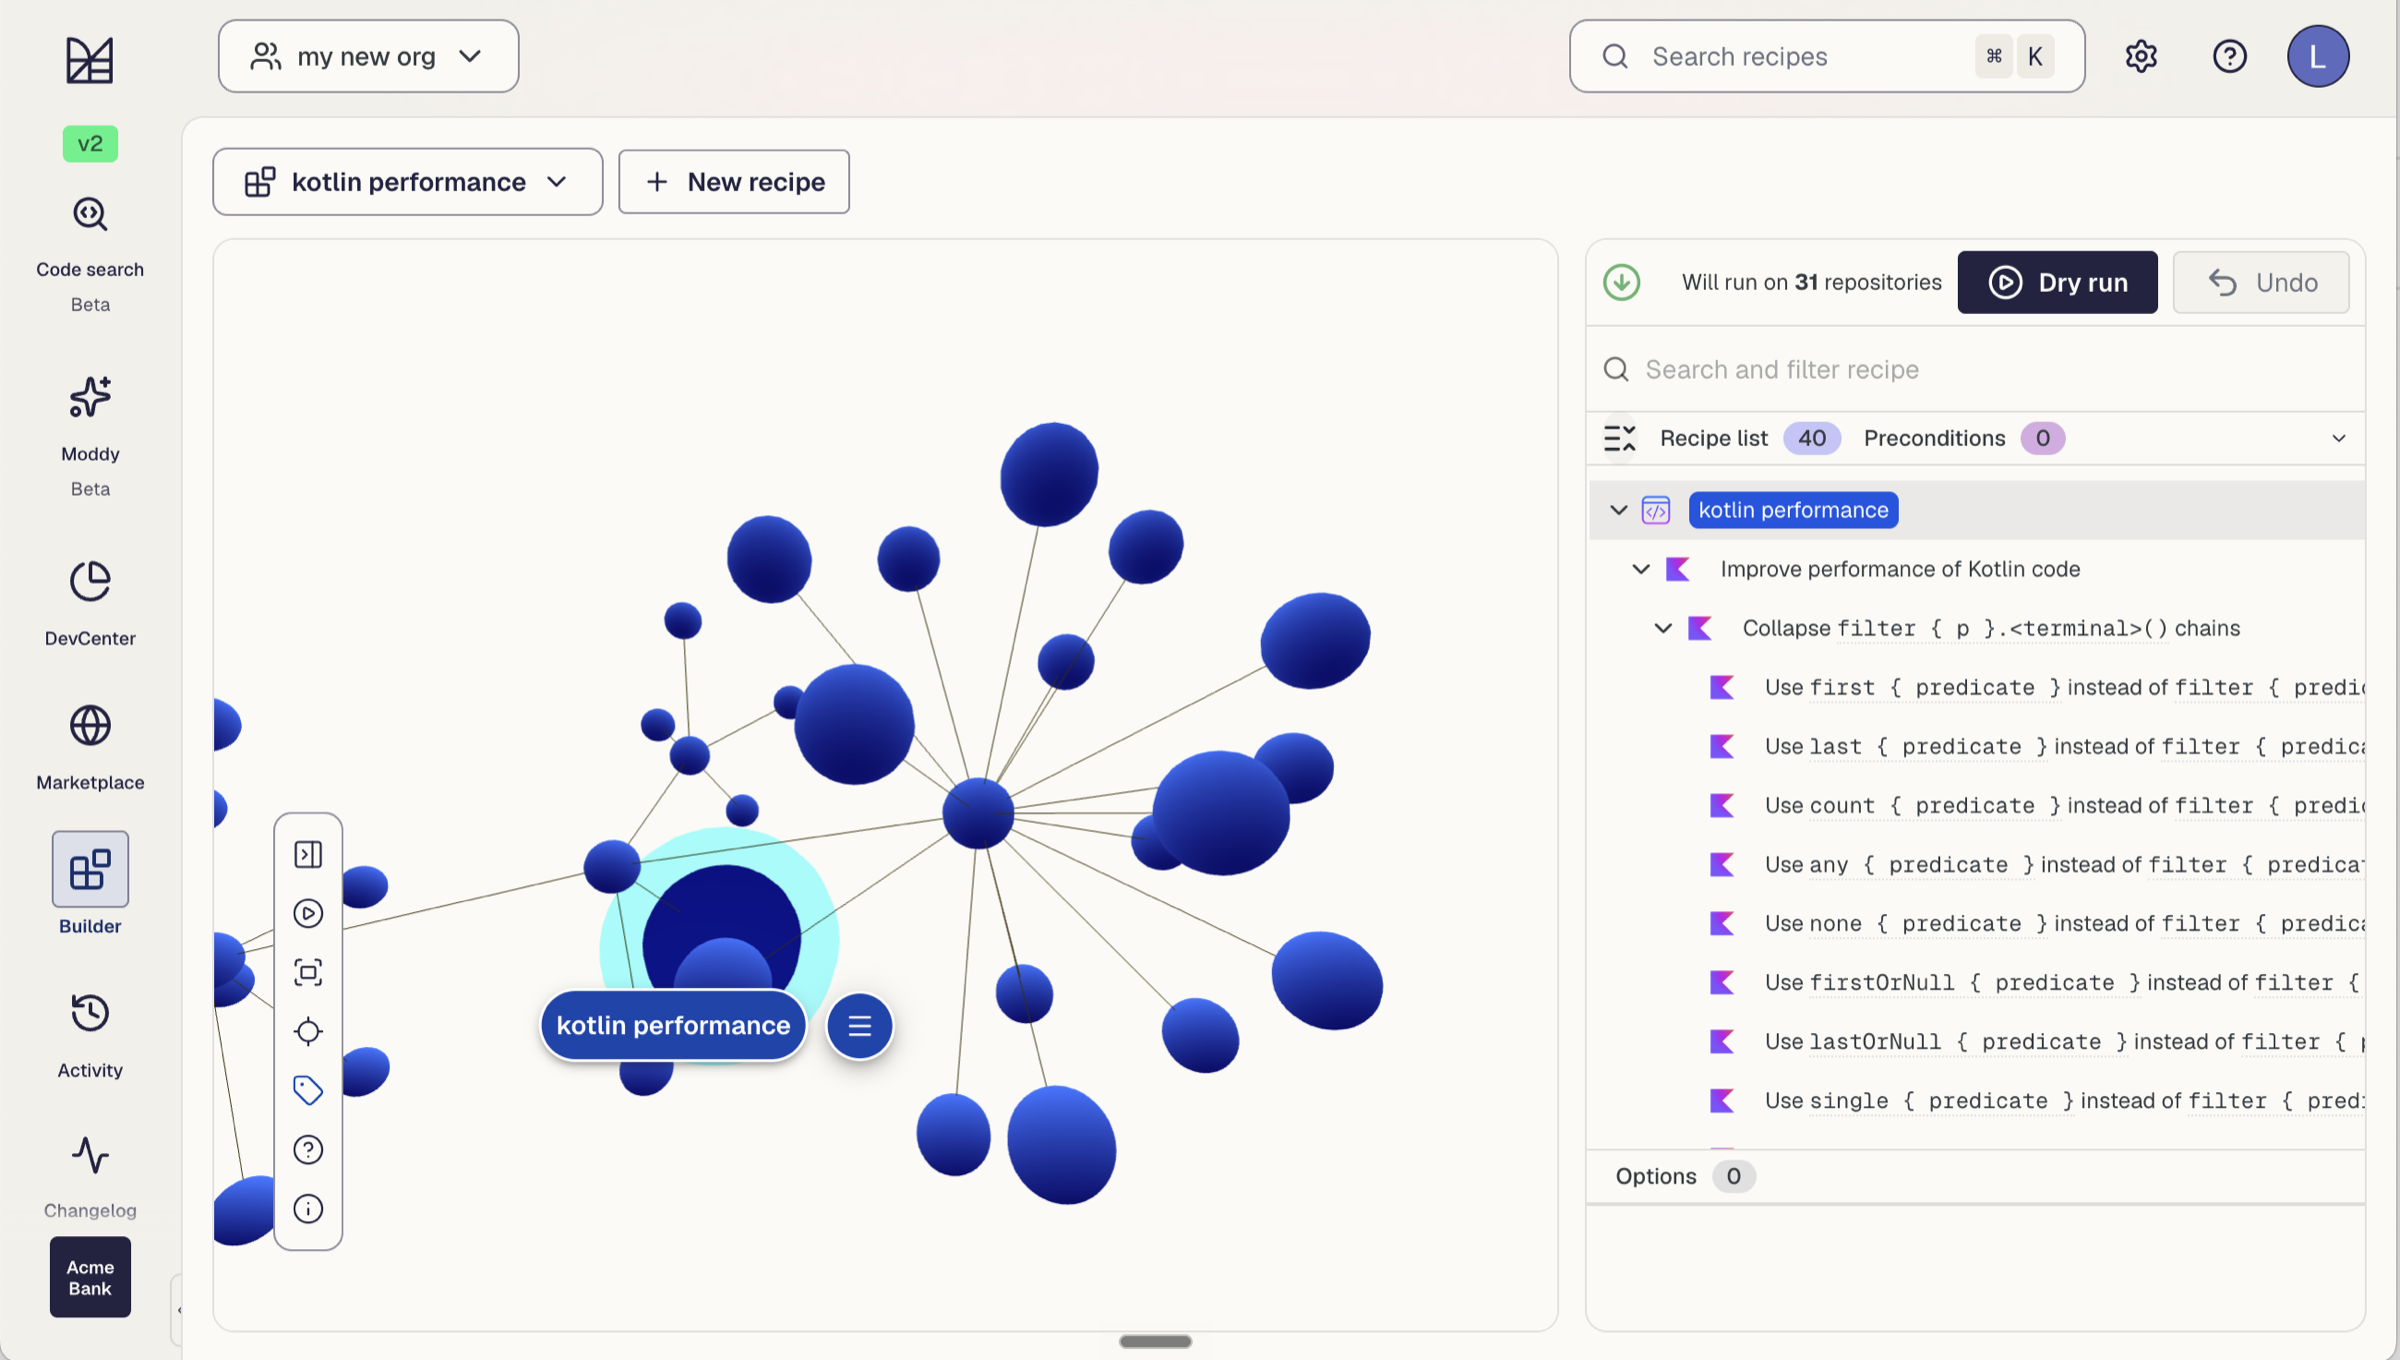Open graph help icon in toolbar
This screenshot has width=2400, height=1360.
308,1149
